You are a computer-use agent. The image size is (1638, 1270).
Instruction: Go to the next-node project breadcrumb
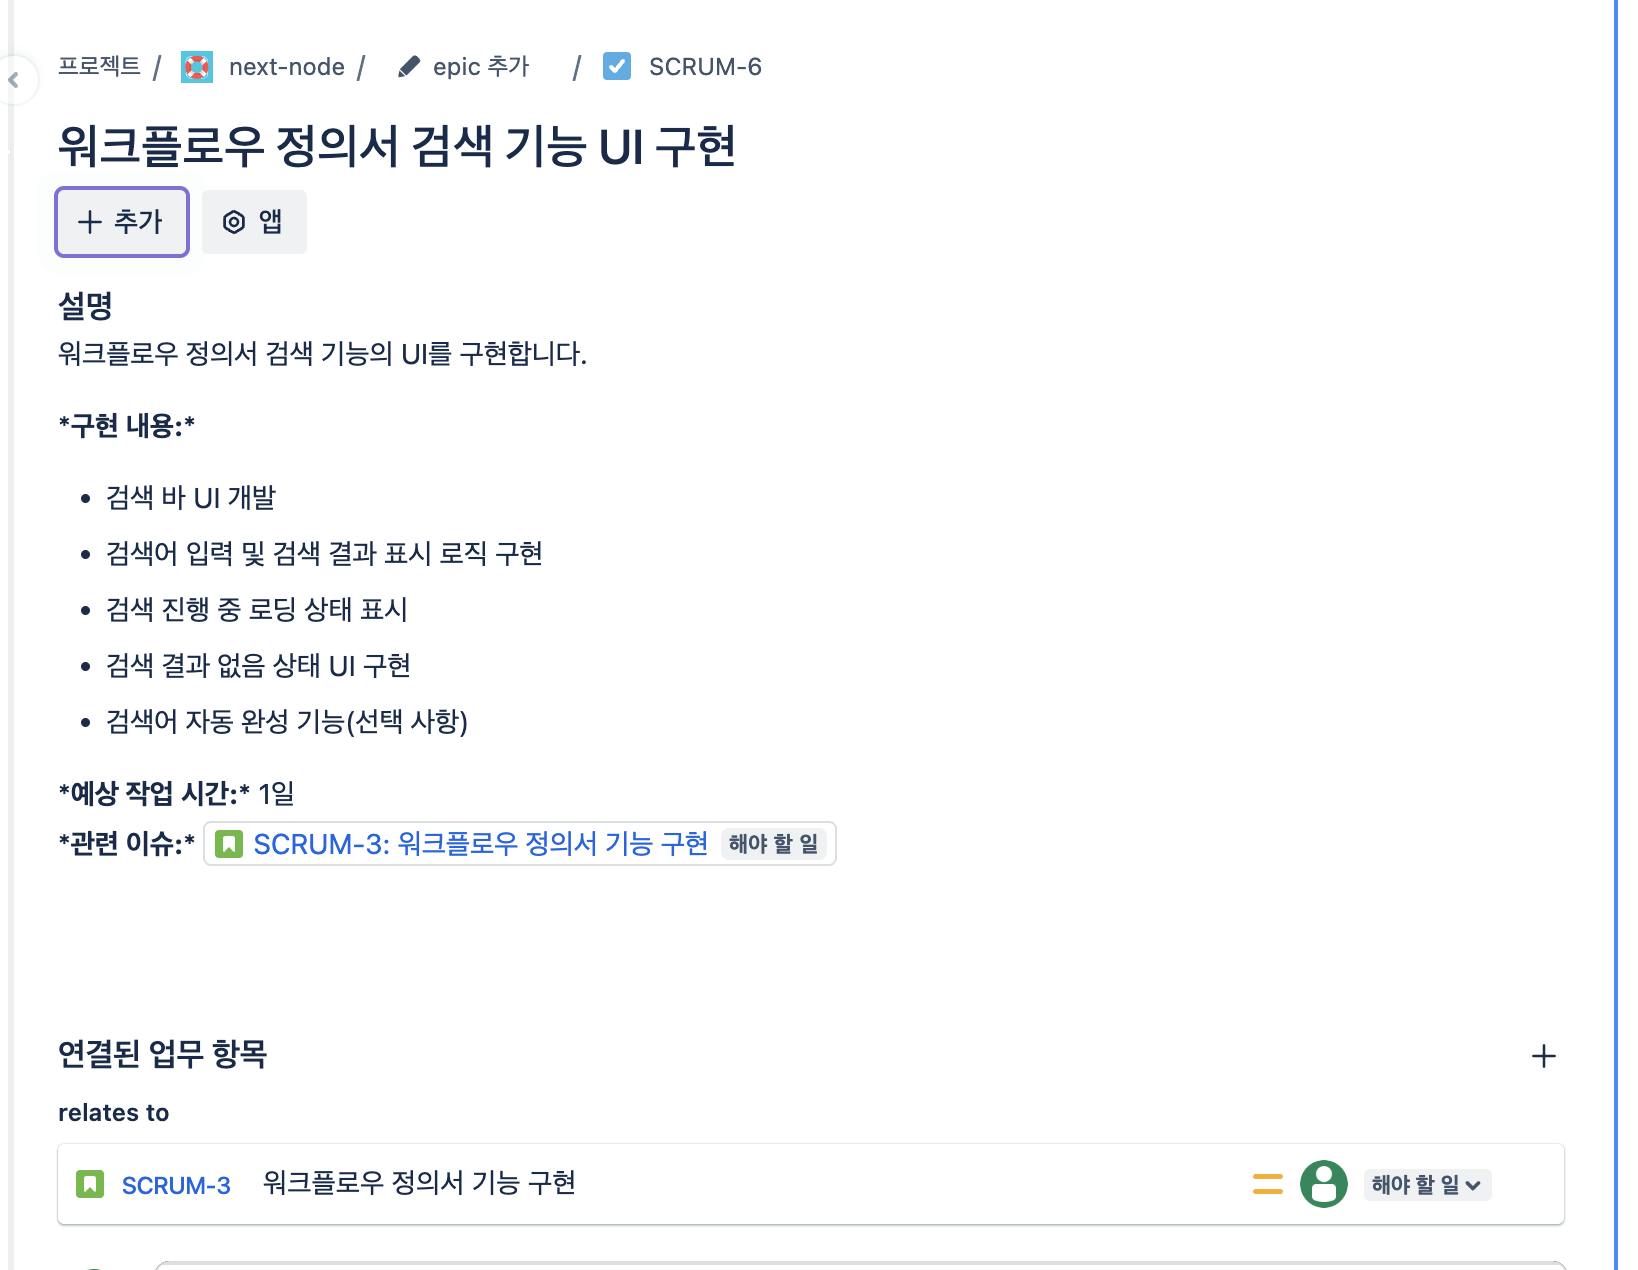(x=286, y=67)
